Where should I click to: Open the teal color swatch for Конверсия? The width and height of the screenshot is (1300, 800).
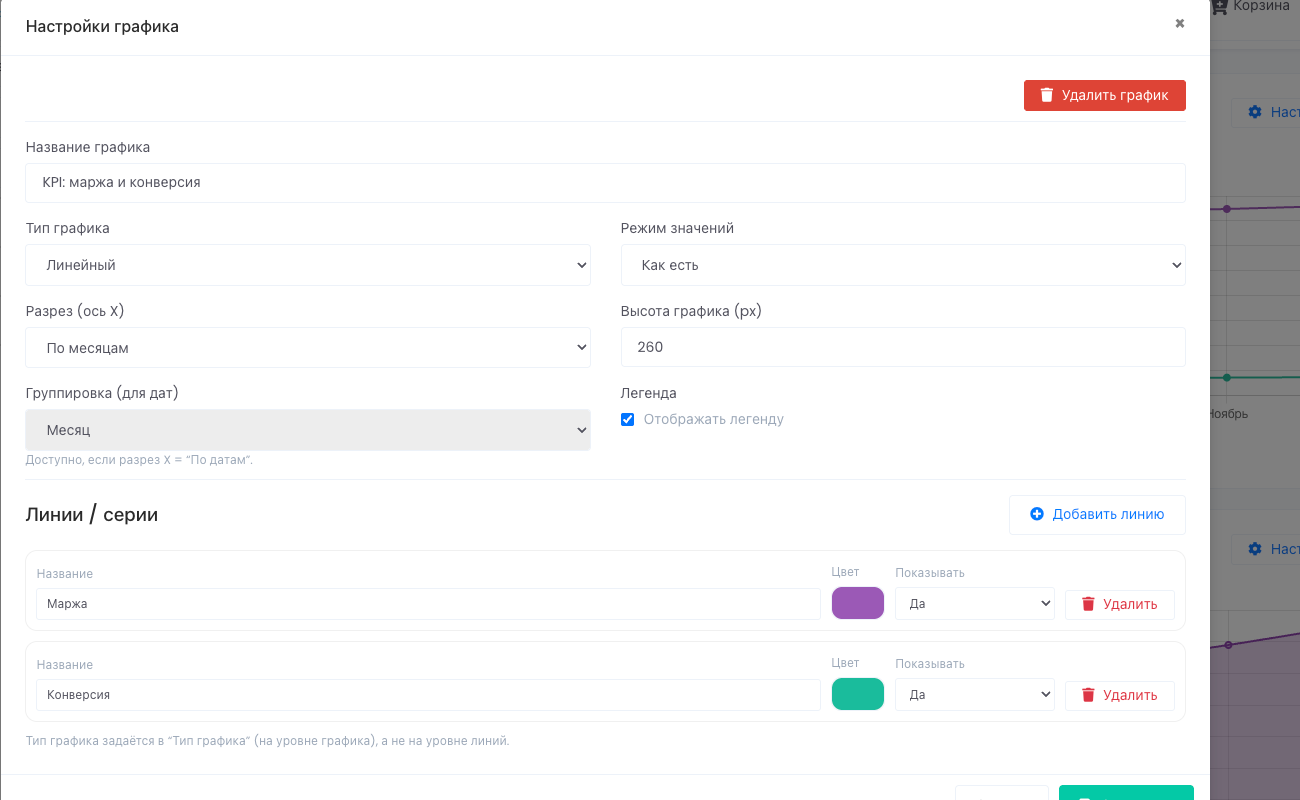(x=858, y=694)
